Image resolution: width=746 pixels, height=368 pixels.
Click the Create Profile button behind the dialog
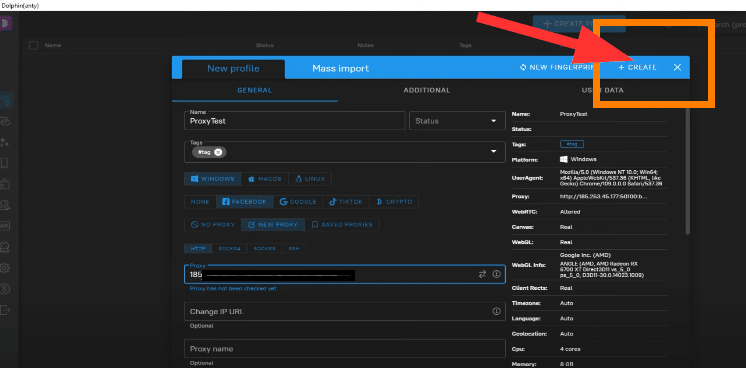tap(579, 24)
